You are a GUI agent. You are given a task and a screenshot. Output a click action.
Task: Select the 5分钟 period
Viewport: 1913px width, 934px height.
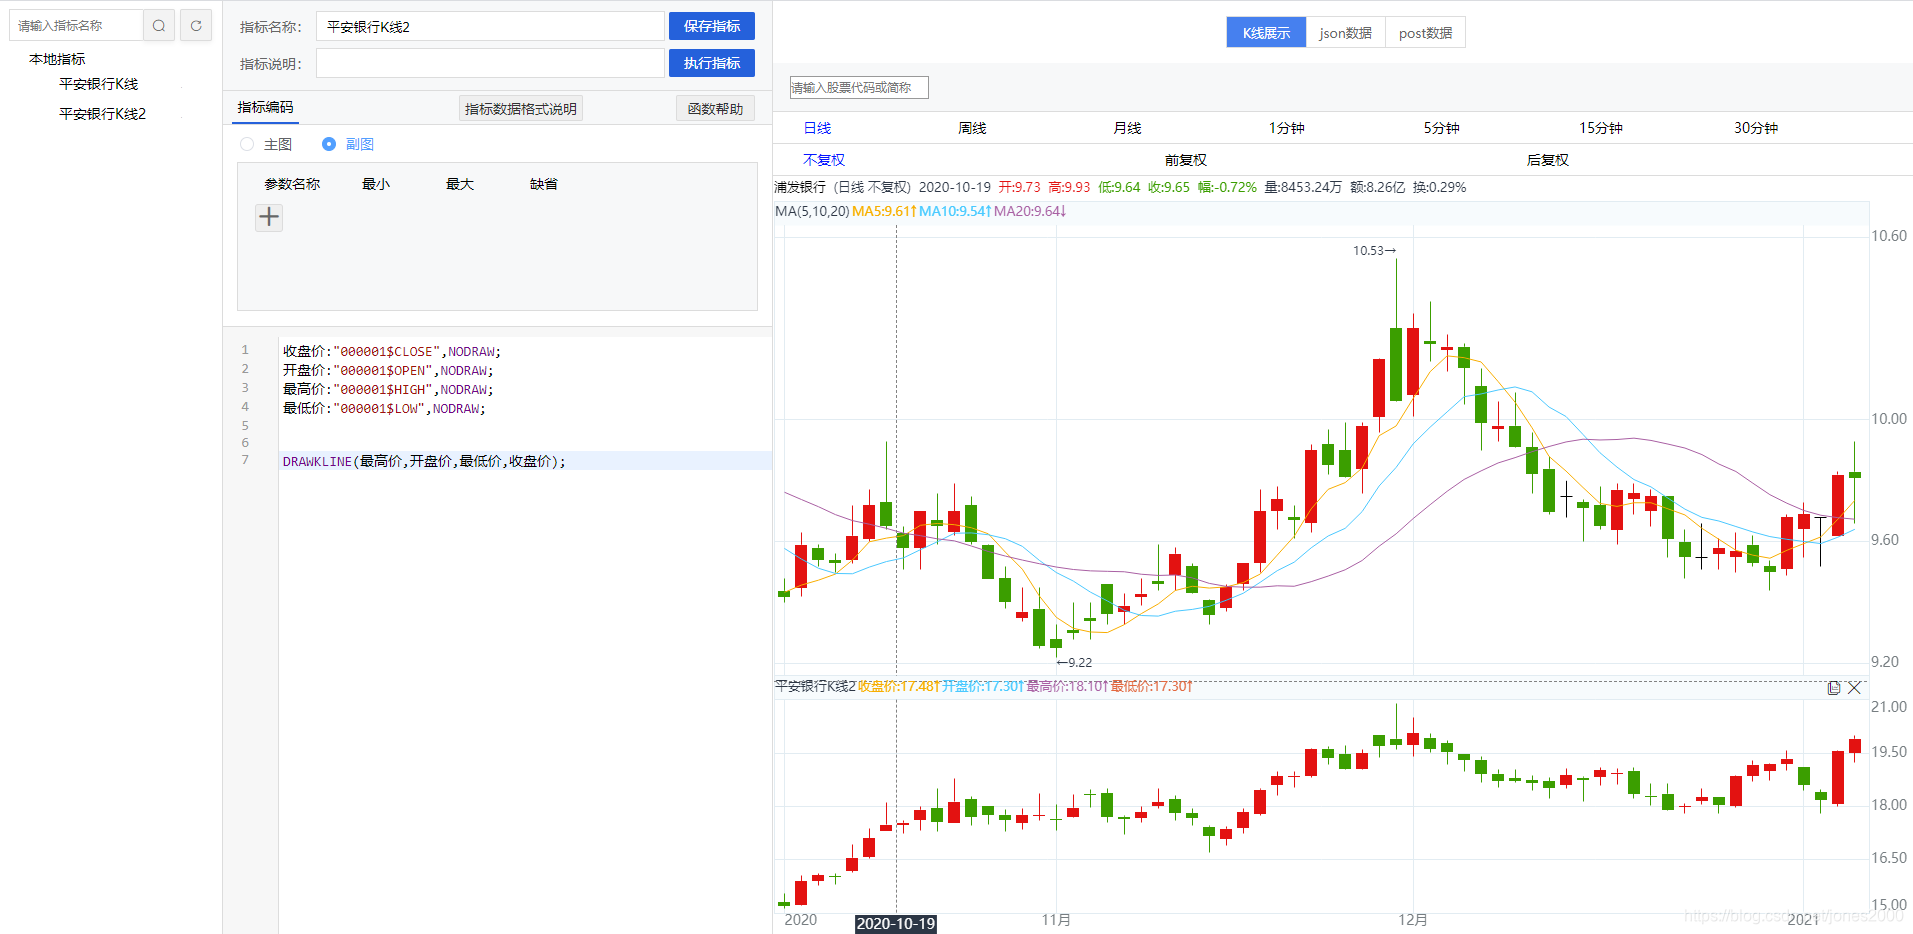[1441, 128]
